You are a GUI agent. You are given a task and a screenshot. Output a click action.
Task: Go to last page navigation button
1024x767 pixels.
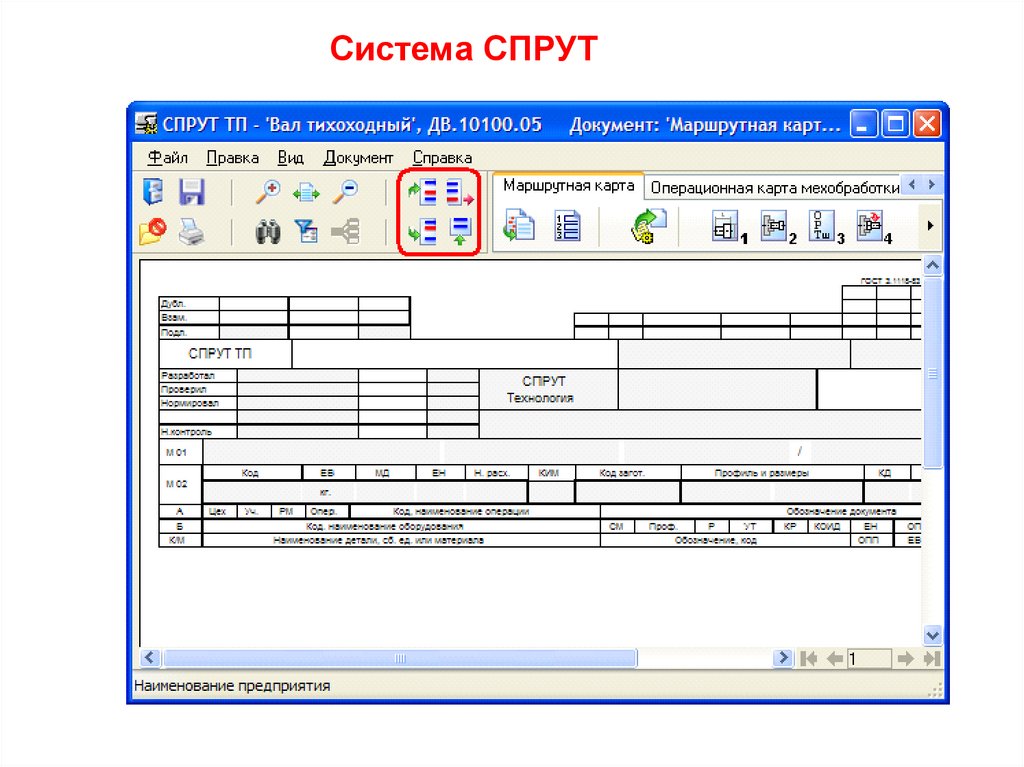[x=932, y=659]
